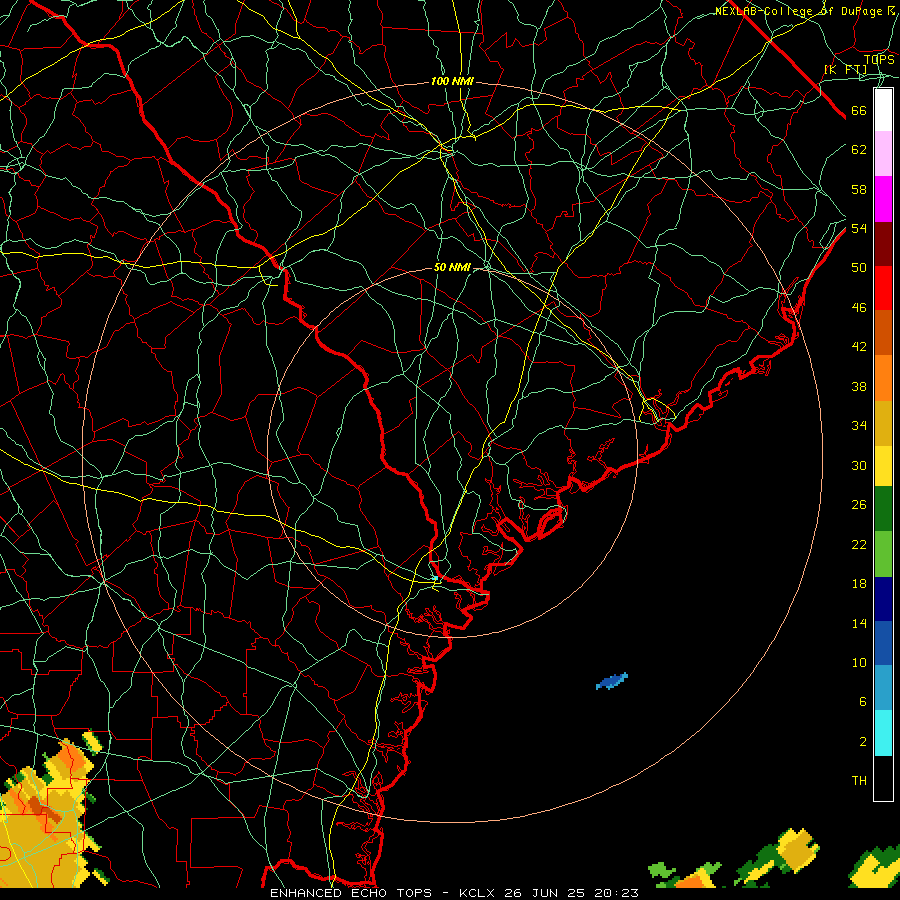The width and height of the screenshot is (900, 900).
Task: Click the bright orange legend swatch
Action: [x=883, y=378]
